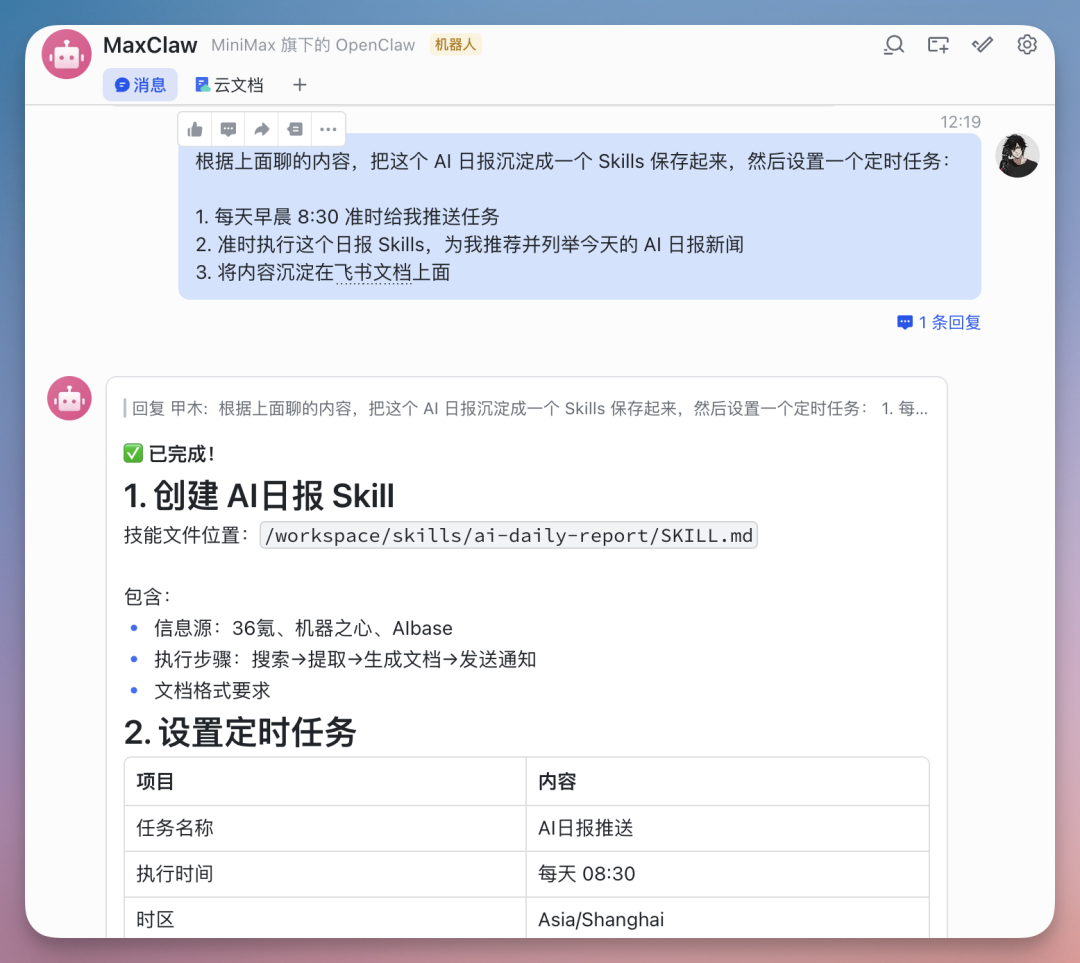The image size is (1080, 963).
Task: Select the search icon in the chat header
Action: click(893, 44)
